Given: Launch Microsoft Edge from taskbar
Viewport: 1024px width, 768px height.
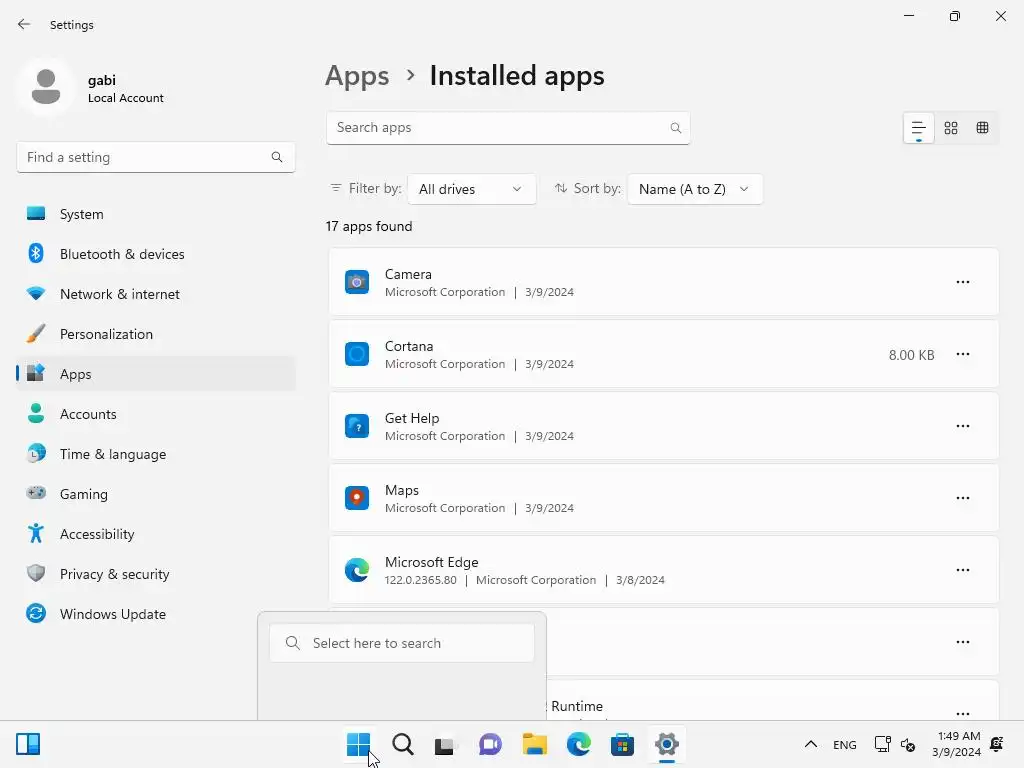Looking at the screenshot, I should click(579, 744).
